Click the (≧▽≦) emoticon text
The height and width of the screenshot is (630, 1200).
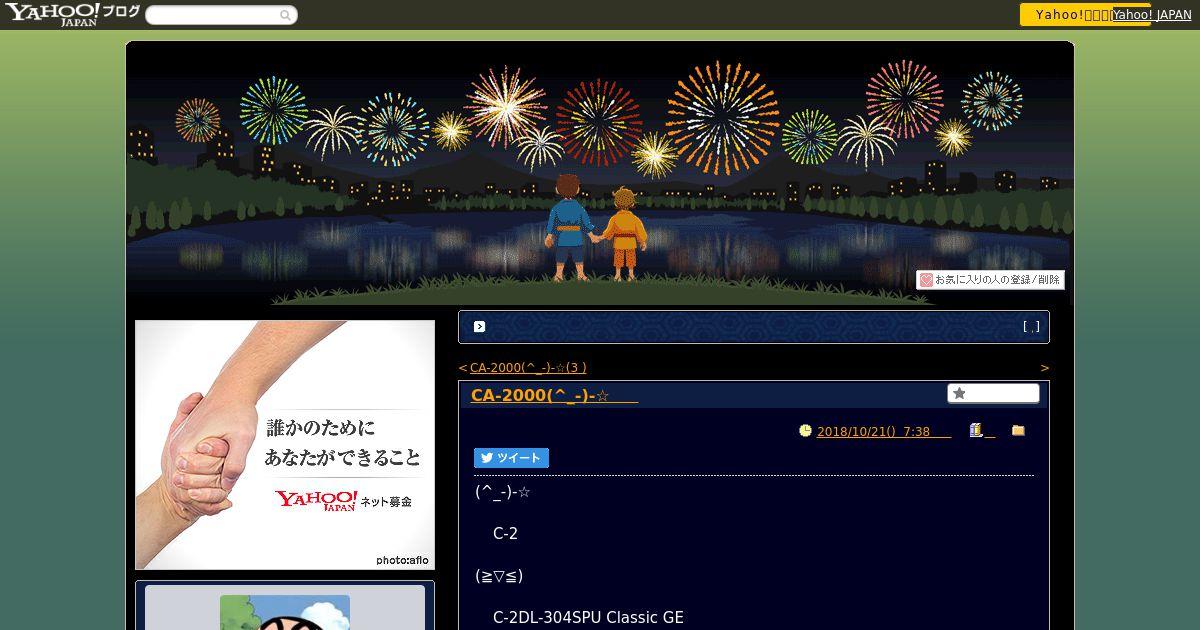pyautogui.click(x=499, y=575)
